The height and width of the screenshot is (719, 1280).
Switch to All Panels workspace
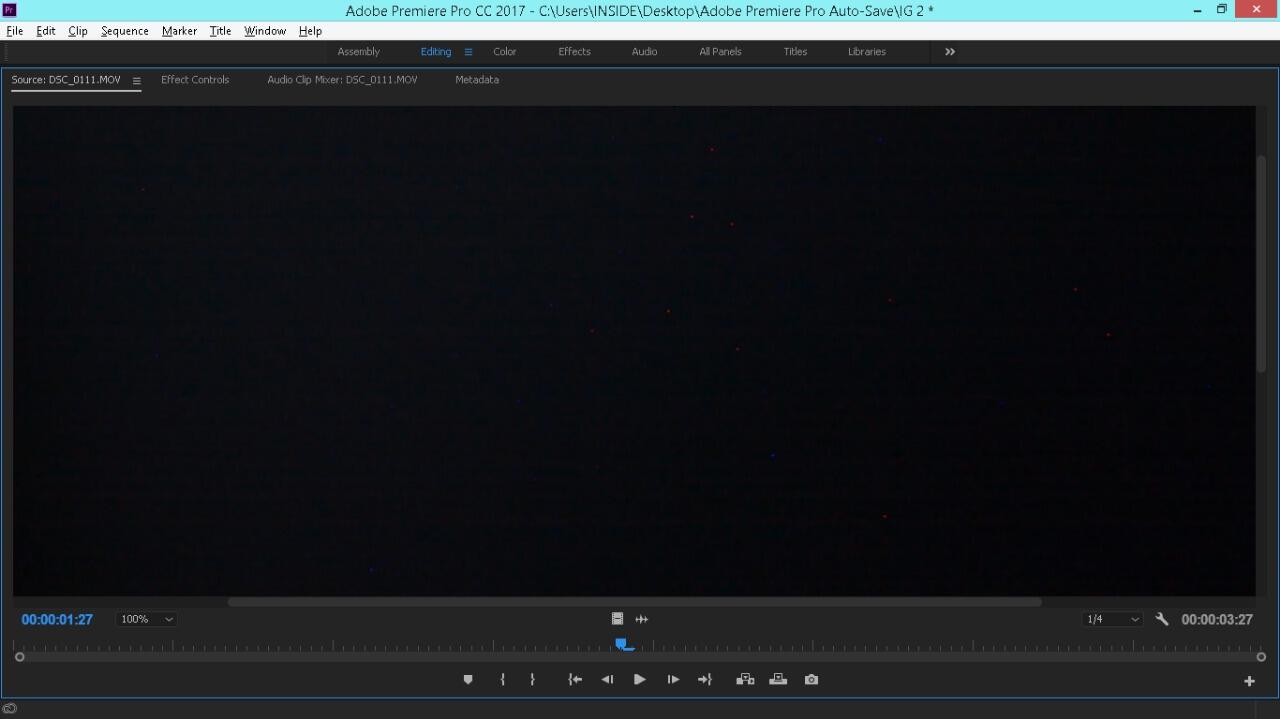[720, 52]
